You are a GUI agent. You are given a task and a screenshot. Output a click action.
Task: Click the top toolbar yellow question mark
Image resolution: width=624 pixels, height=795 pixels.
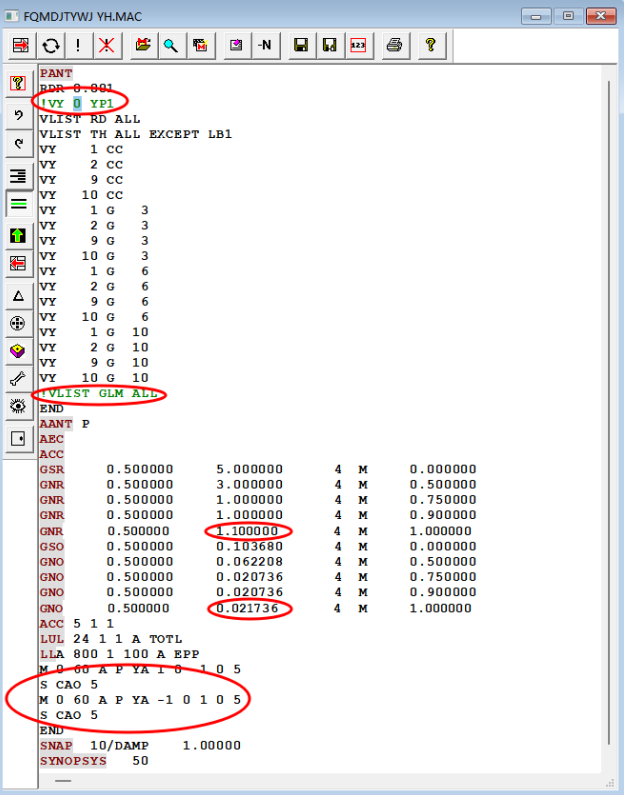[431, 46]
